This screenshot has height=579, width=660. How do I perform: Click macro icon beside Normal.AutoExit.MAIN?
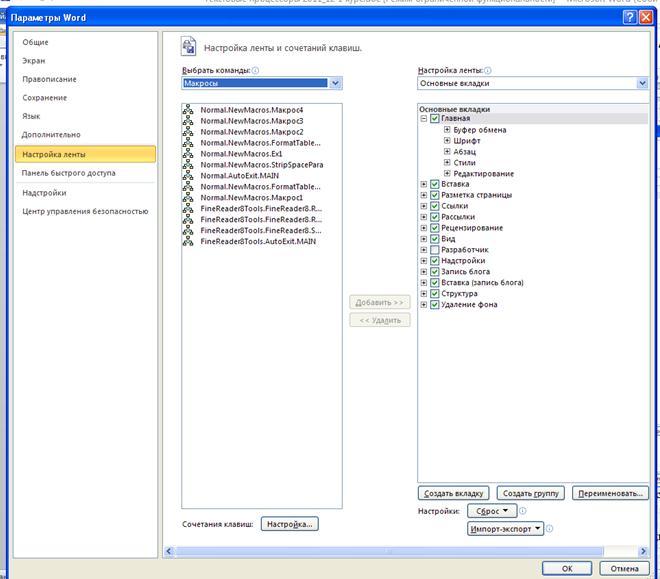click(188, 175)
